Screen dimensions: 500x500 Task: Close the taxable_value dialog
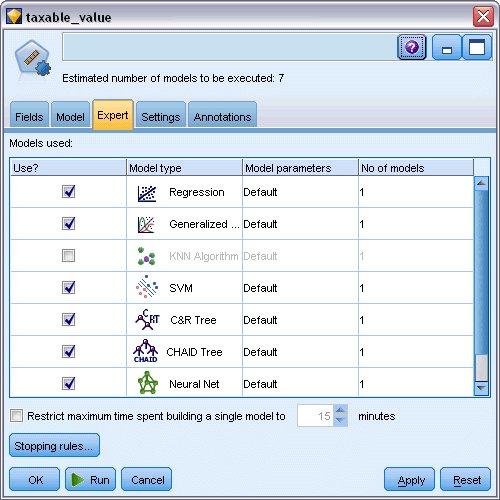click(x=483, y=16)
